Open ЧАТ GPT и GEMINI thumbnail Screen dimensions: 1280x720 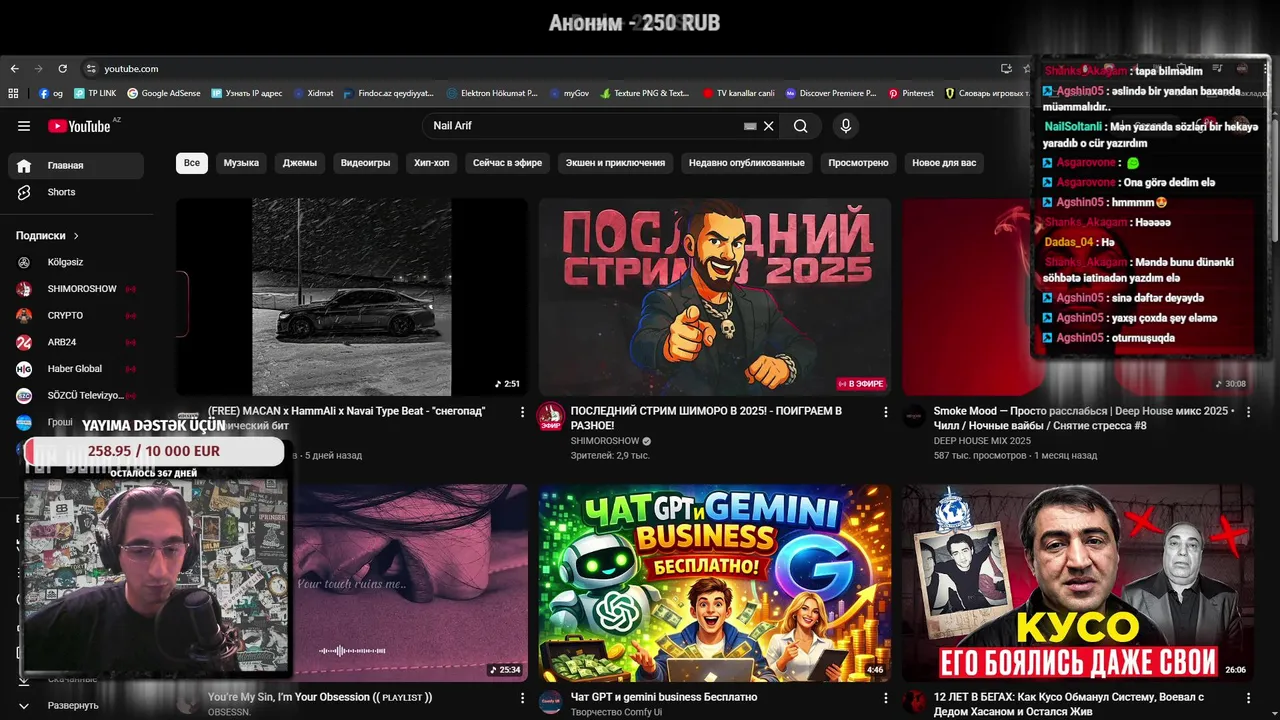tap(715, 583)
